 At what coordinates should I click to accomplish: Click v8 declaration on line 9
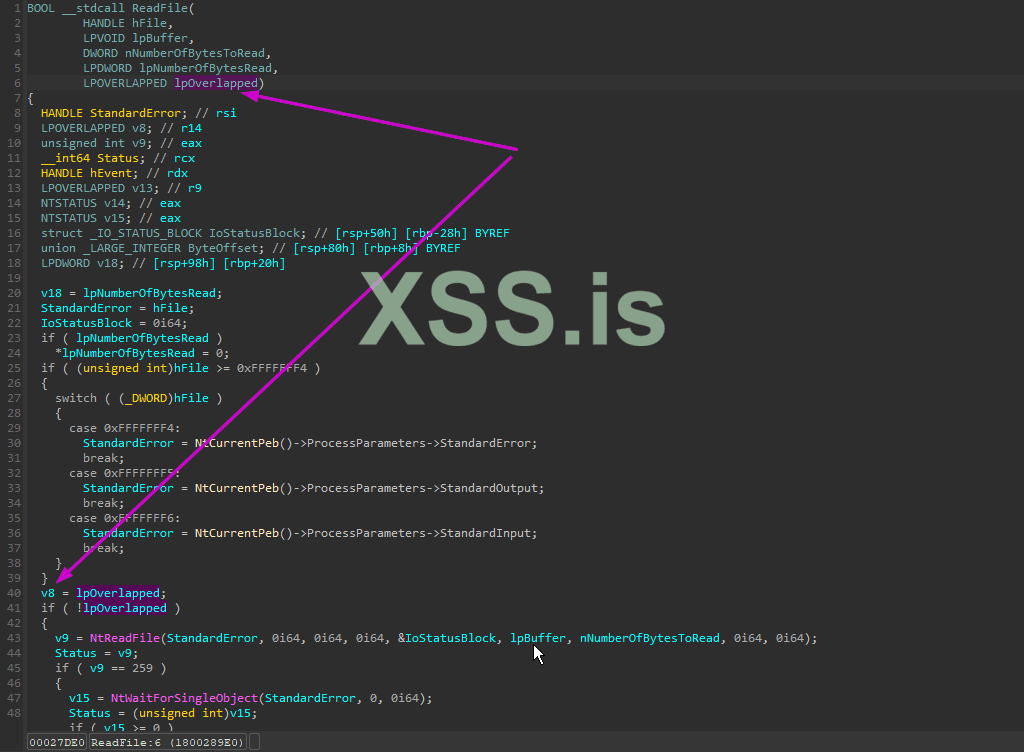click(x=138, y=128)
